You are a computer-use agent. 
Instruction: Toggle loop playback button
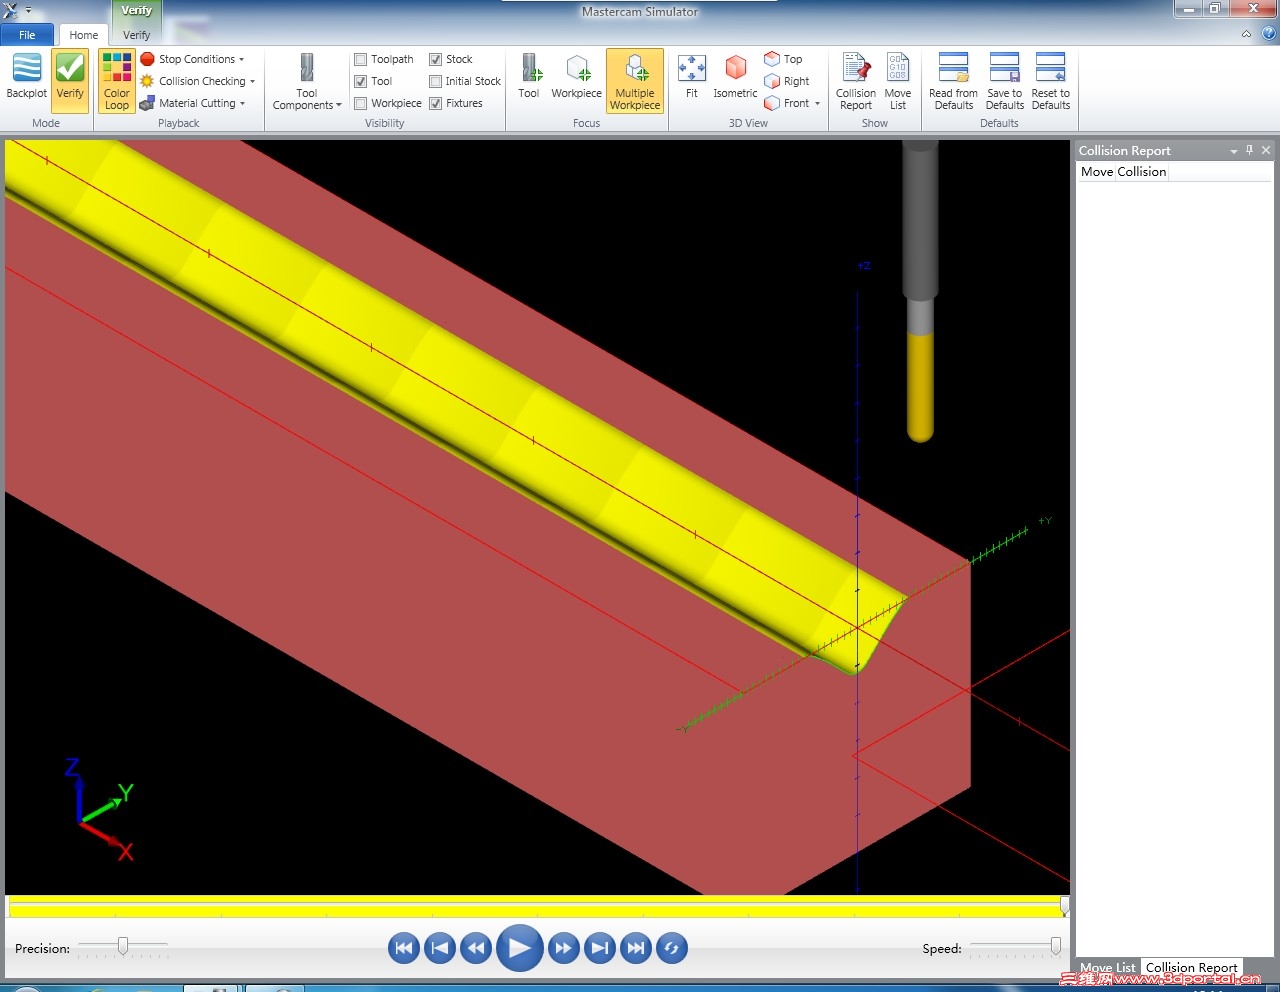(672, 948)
